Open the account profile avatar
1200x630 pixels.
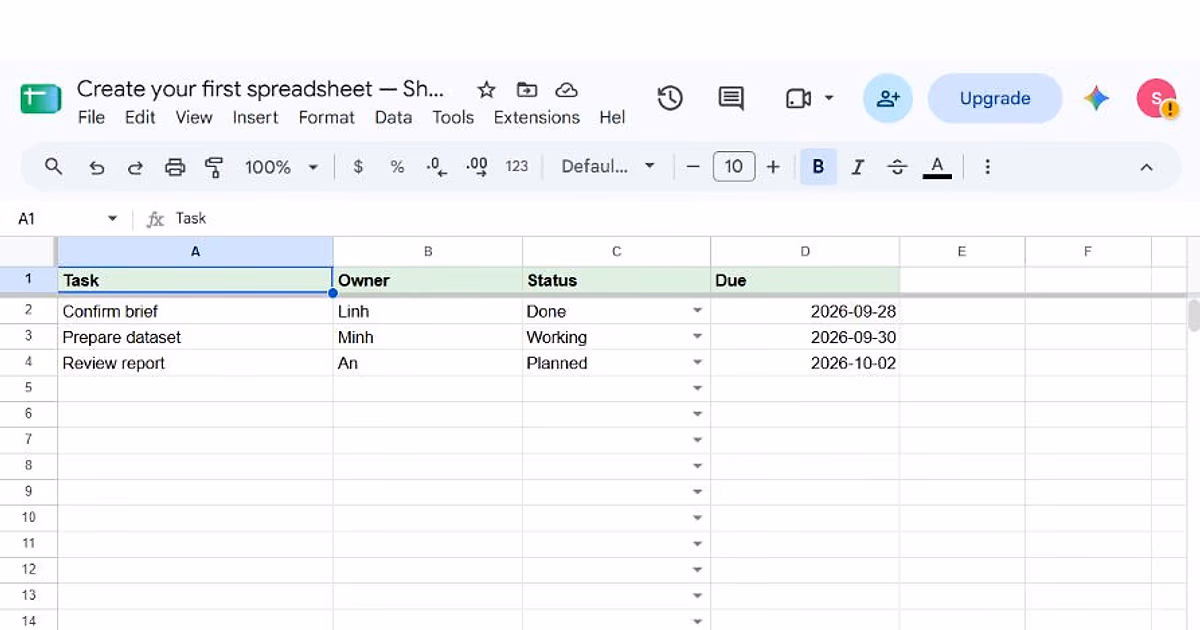(1157, 98)
